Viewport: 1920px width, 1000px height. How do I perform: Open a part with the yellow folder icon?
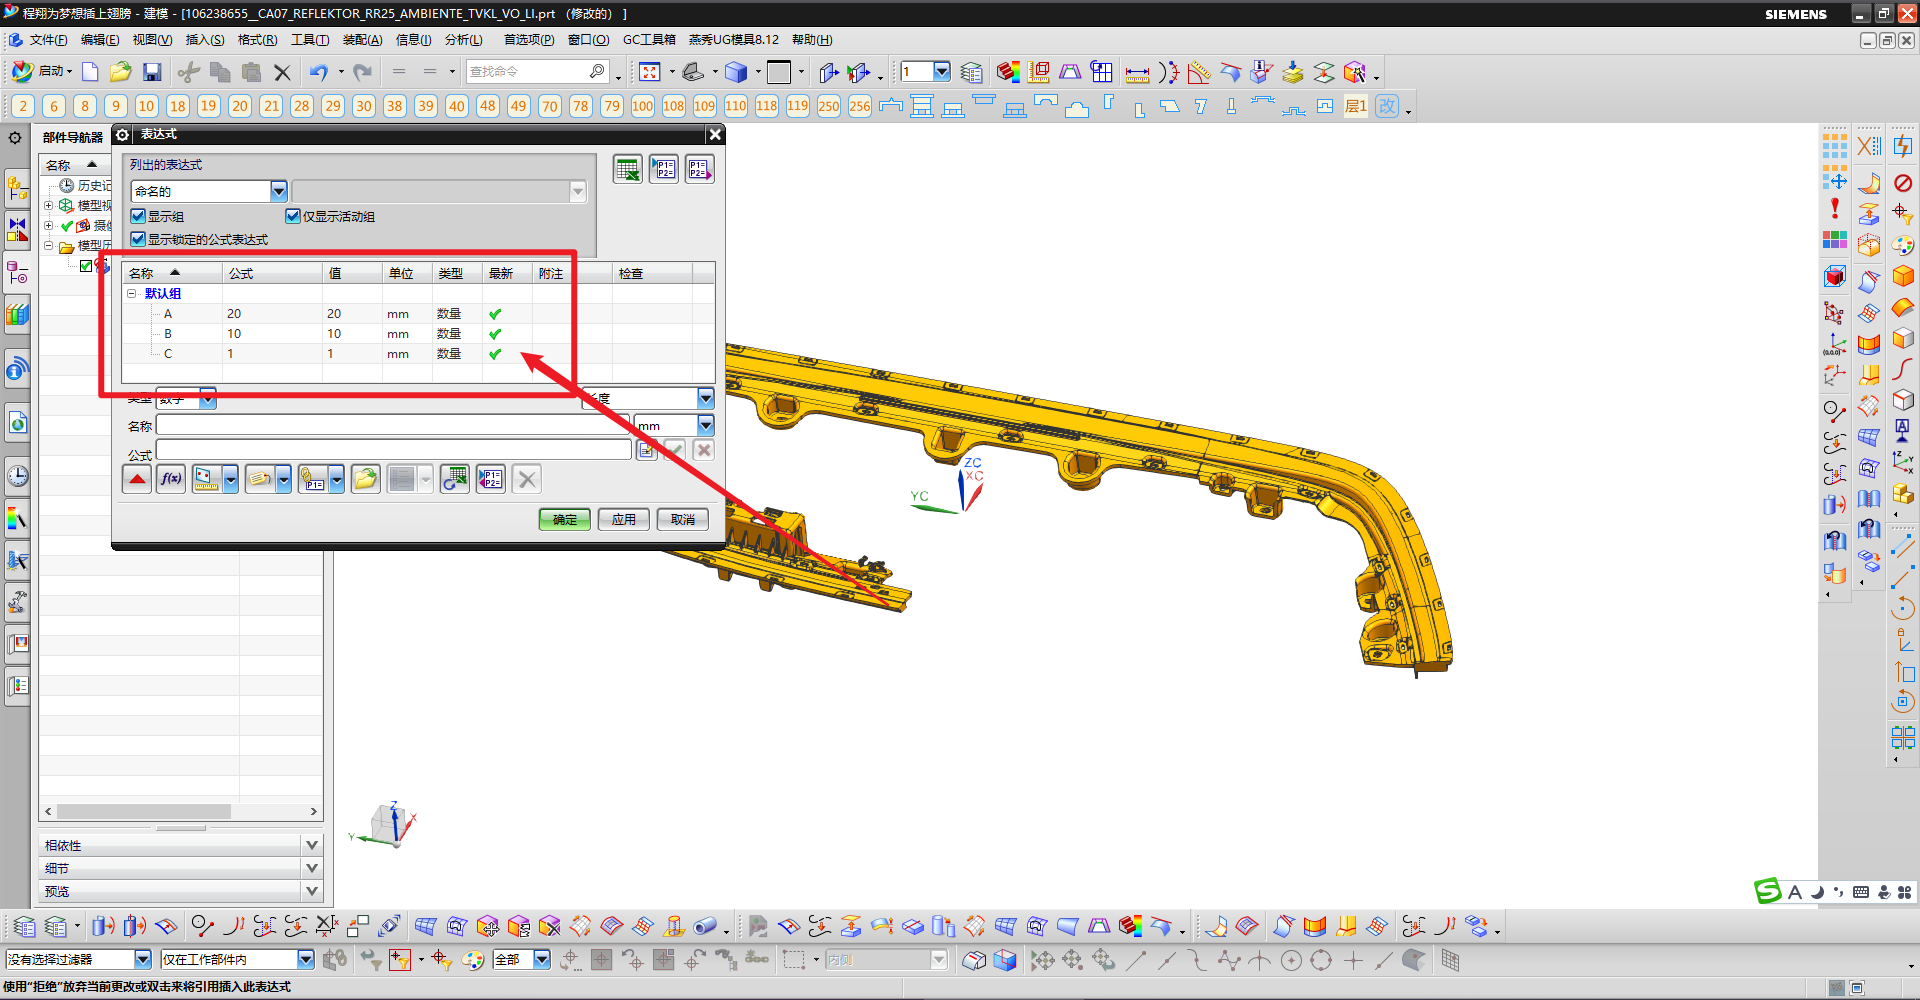[x=121, y=72]
